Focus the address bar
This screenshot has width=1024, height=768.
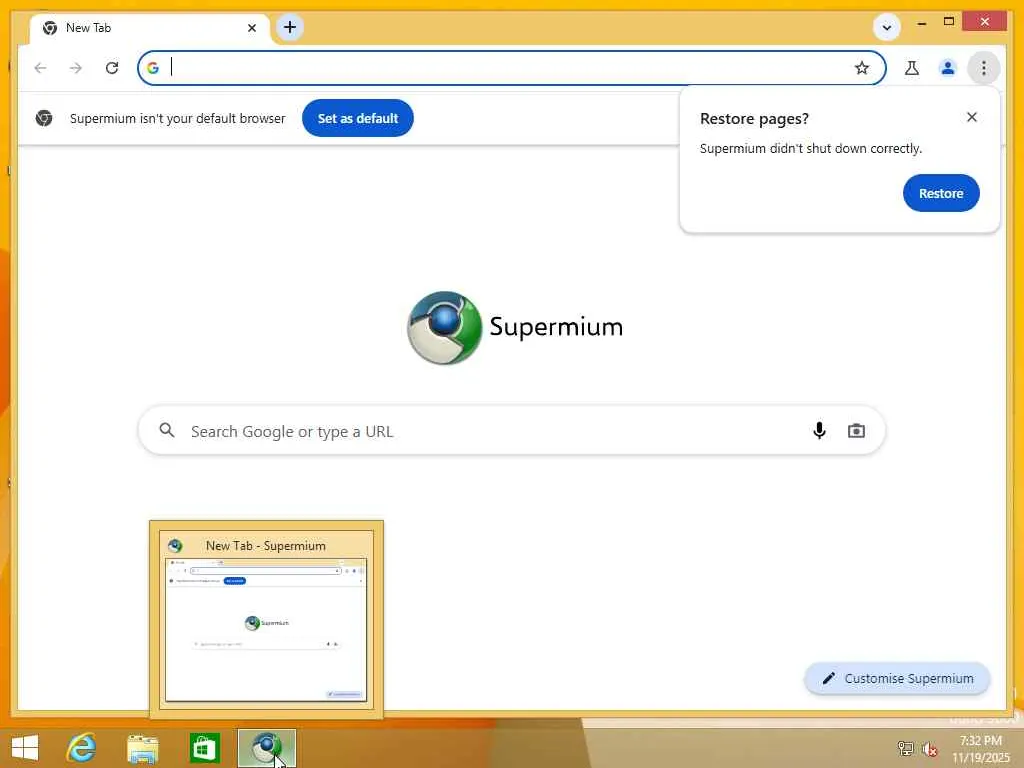pos(511,68)
